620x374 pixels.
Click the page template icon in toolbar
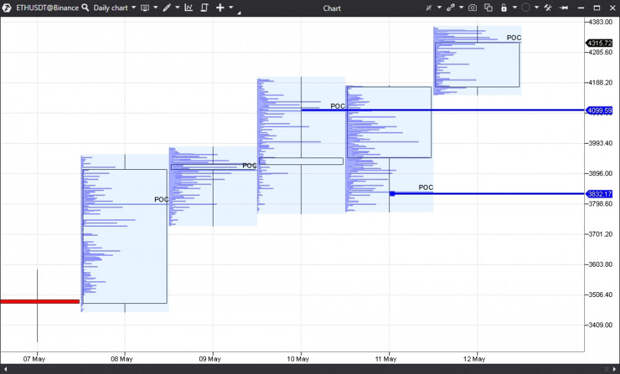pos(204,8)
